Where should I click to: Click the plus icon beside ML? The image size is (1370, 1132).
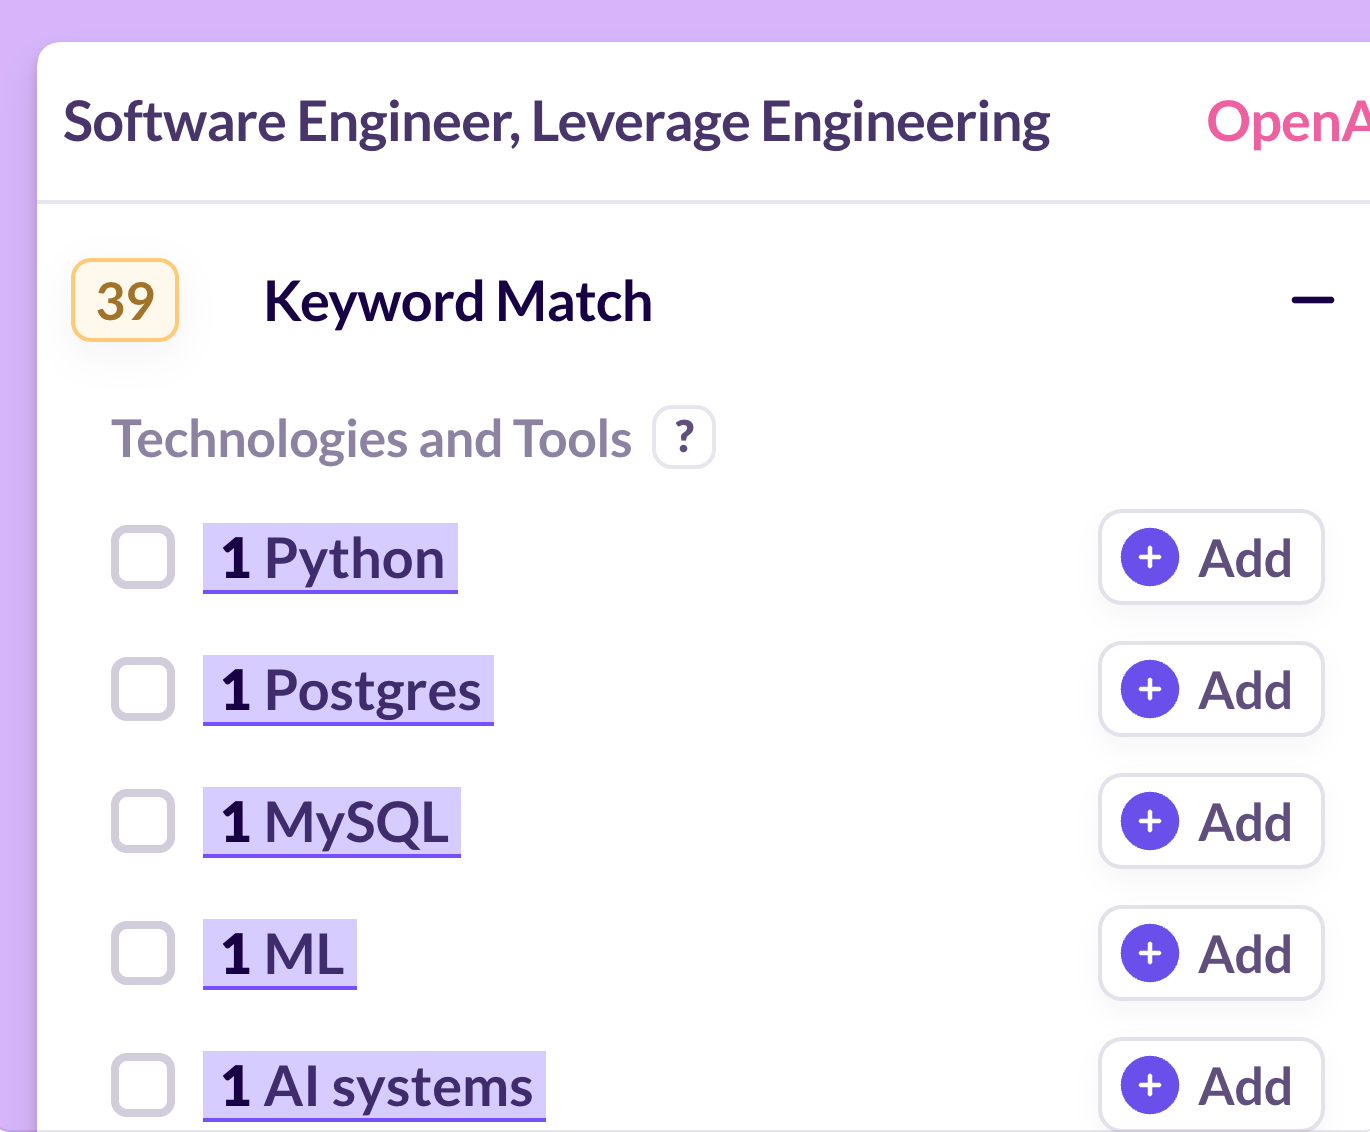[x=1150, y=953]
